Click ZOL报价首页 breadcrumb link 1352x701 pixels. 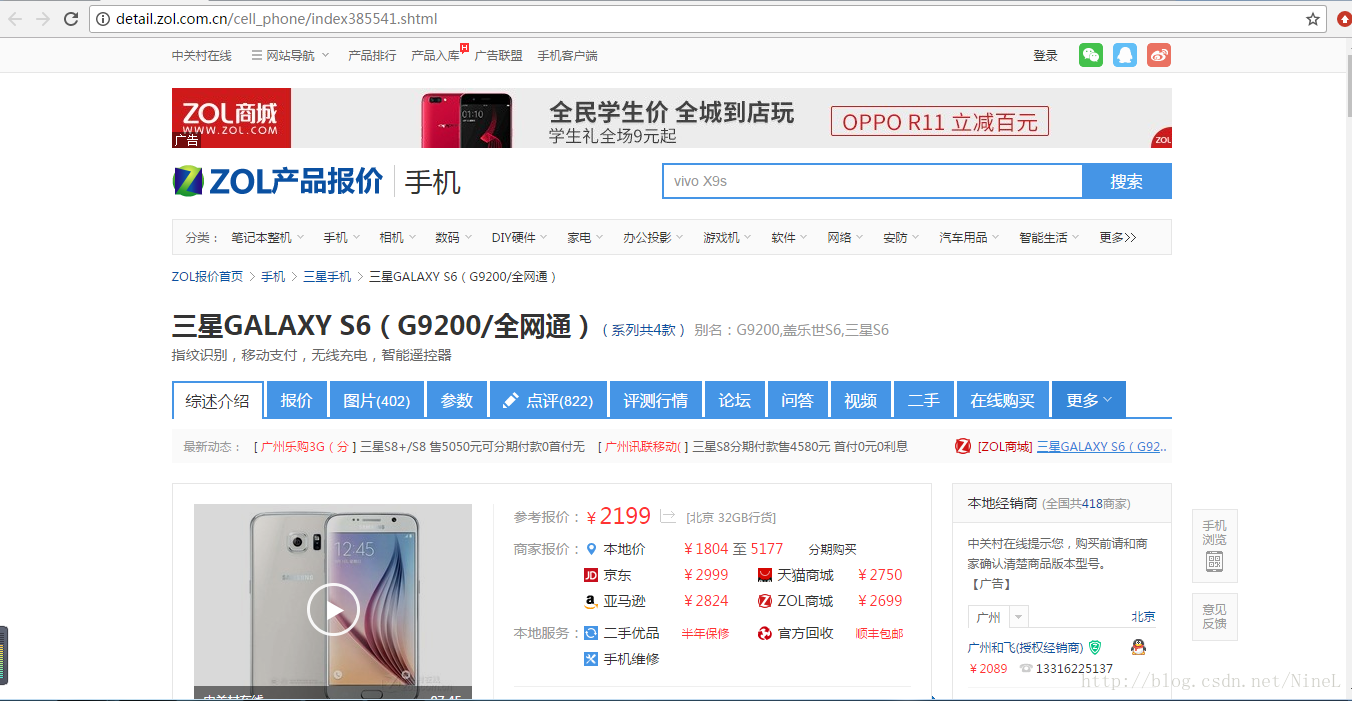(208, 276)
